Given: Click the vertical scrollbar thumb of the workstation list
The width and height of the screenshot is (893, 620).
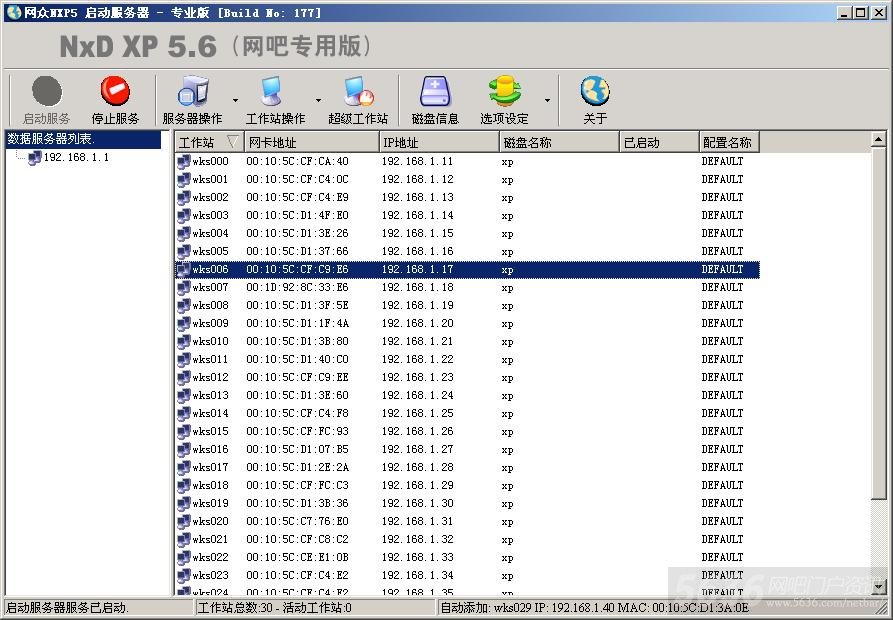Looking at the screenshot, I should coord(878,323).
